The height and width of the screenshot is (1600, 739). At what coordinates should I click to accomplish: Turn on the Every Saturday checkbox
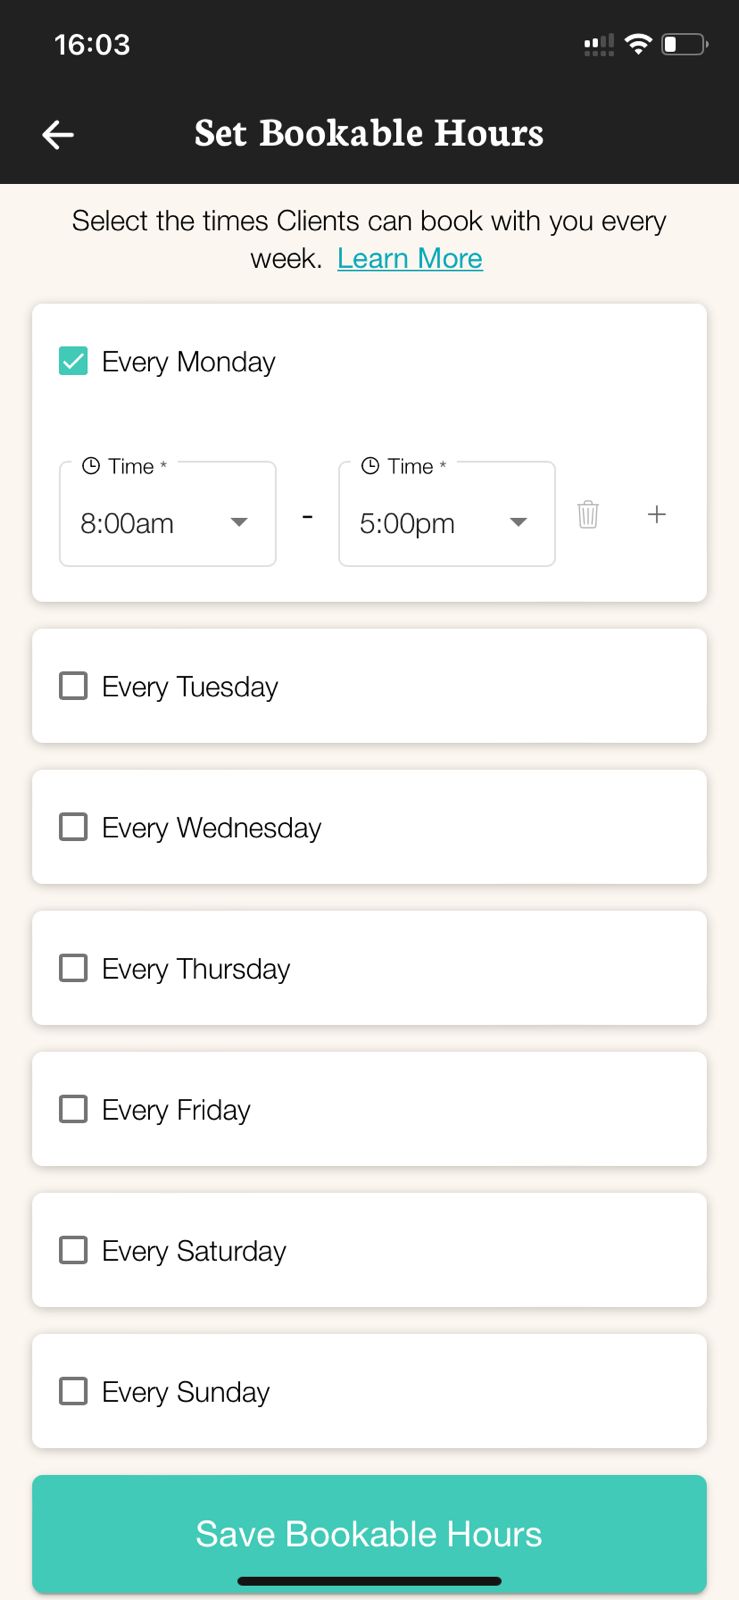[x=73, y=1250]
